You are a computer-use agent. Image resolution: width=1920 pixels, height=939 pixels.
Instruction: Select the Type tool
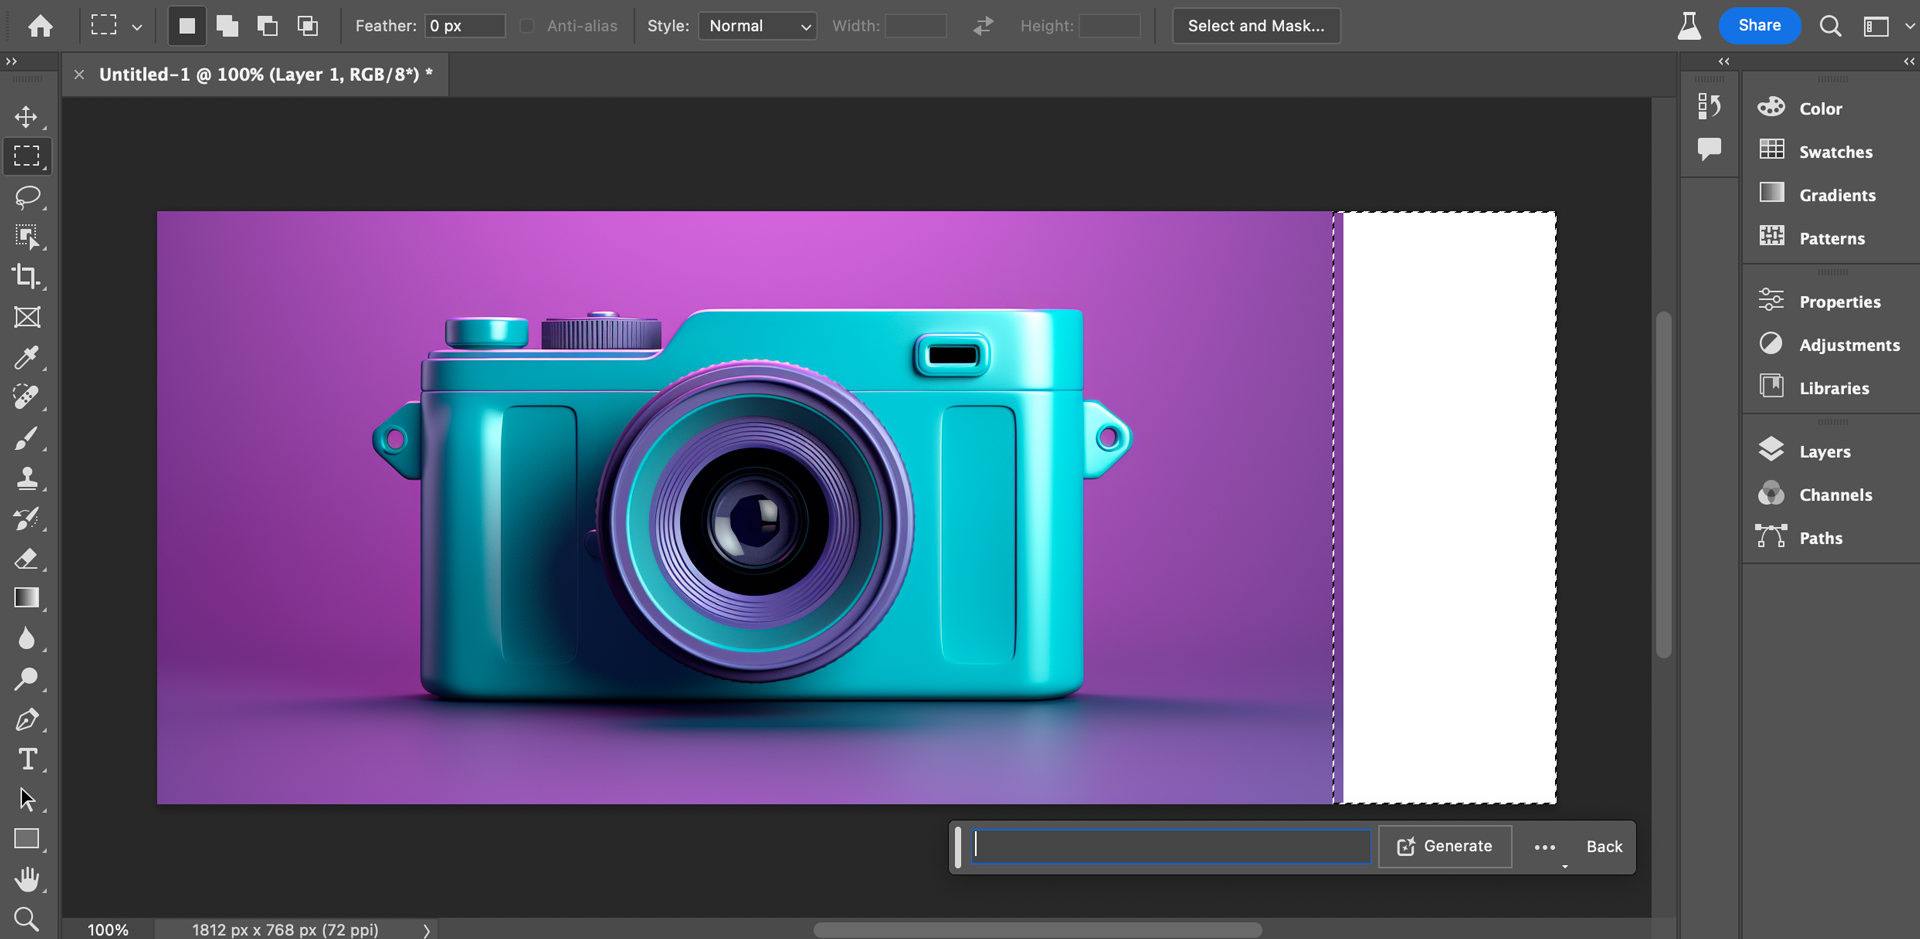point(27,759)
